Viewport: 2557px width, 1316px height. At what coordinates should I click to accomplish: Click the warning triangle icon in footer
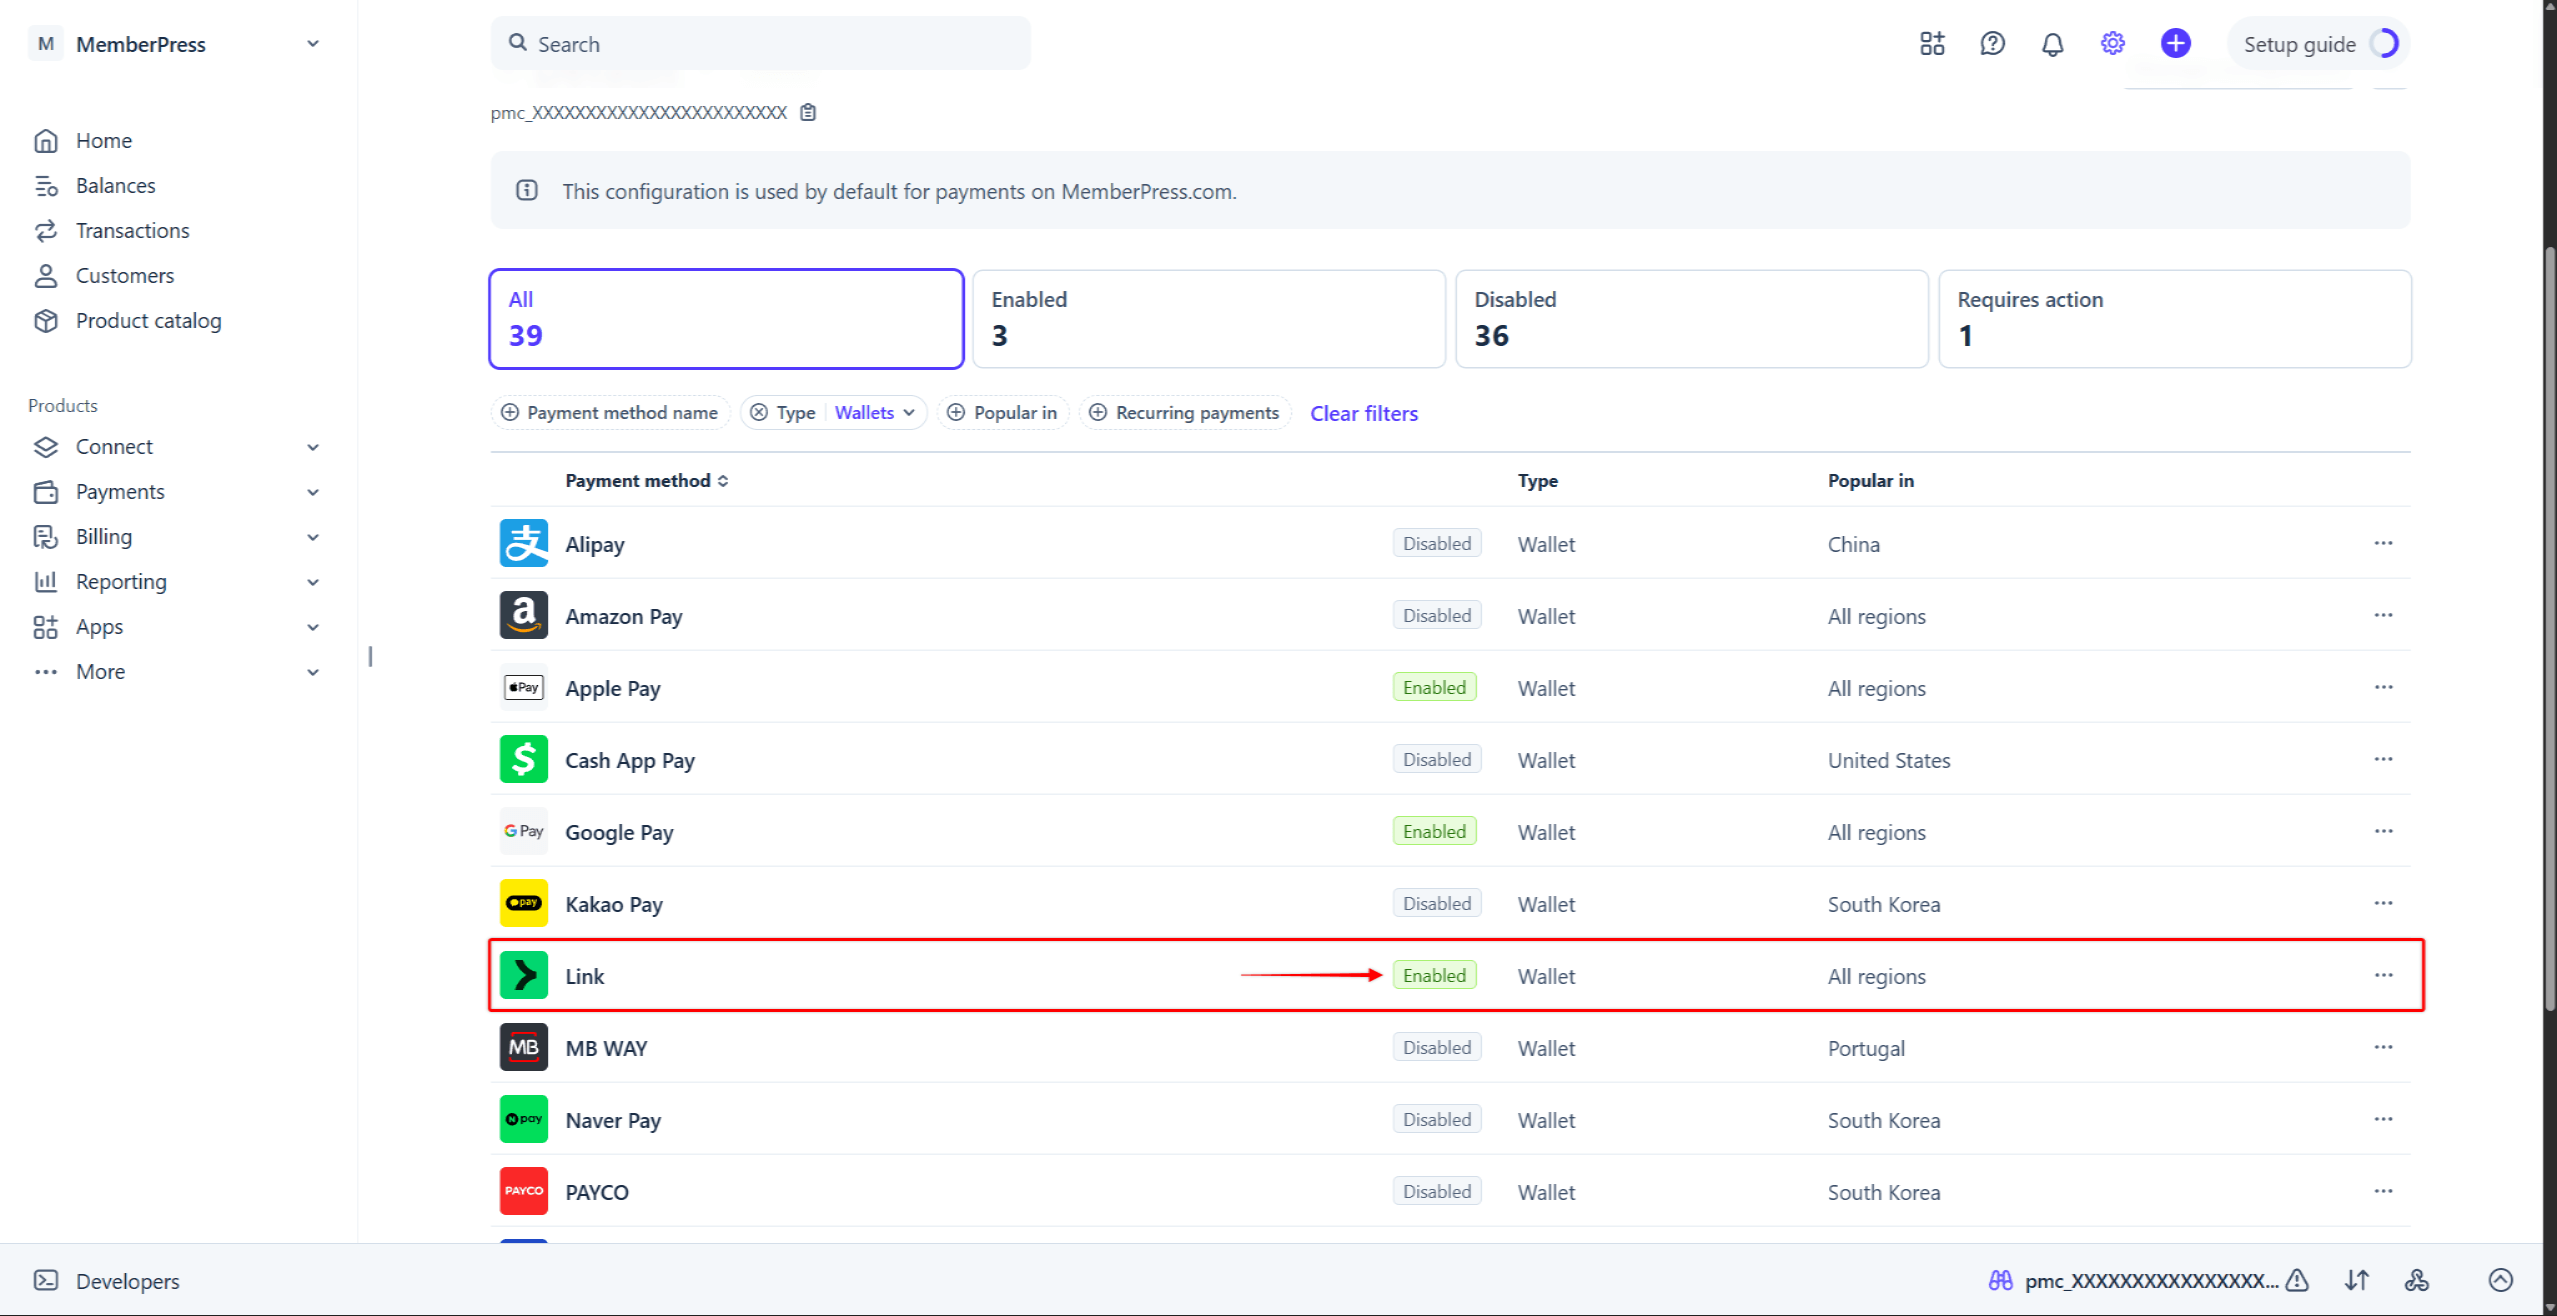pos(2297,1280)
